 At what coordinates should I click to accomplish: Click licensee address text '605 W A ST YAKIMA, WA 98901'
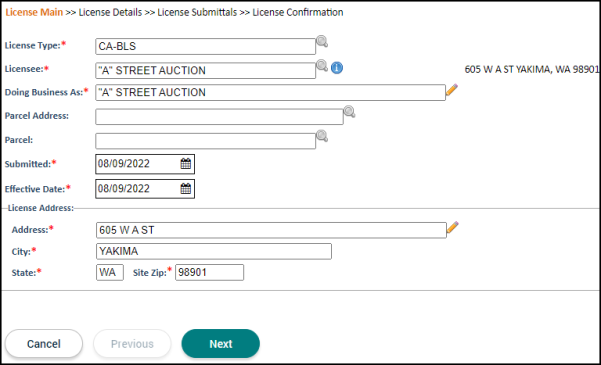point(532,69)
